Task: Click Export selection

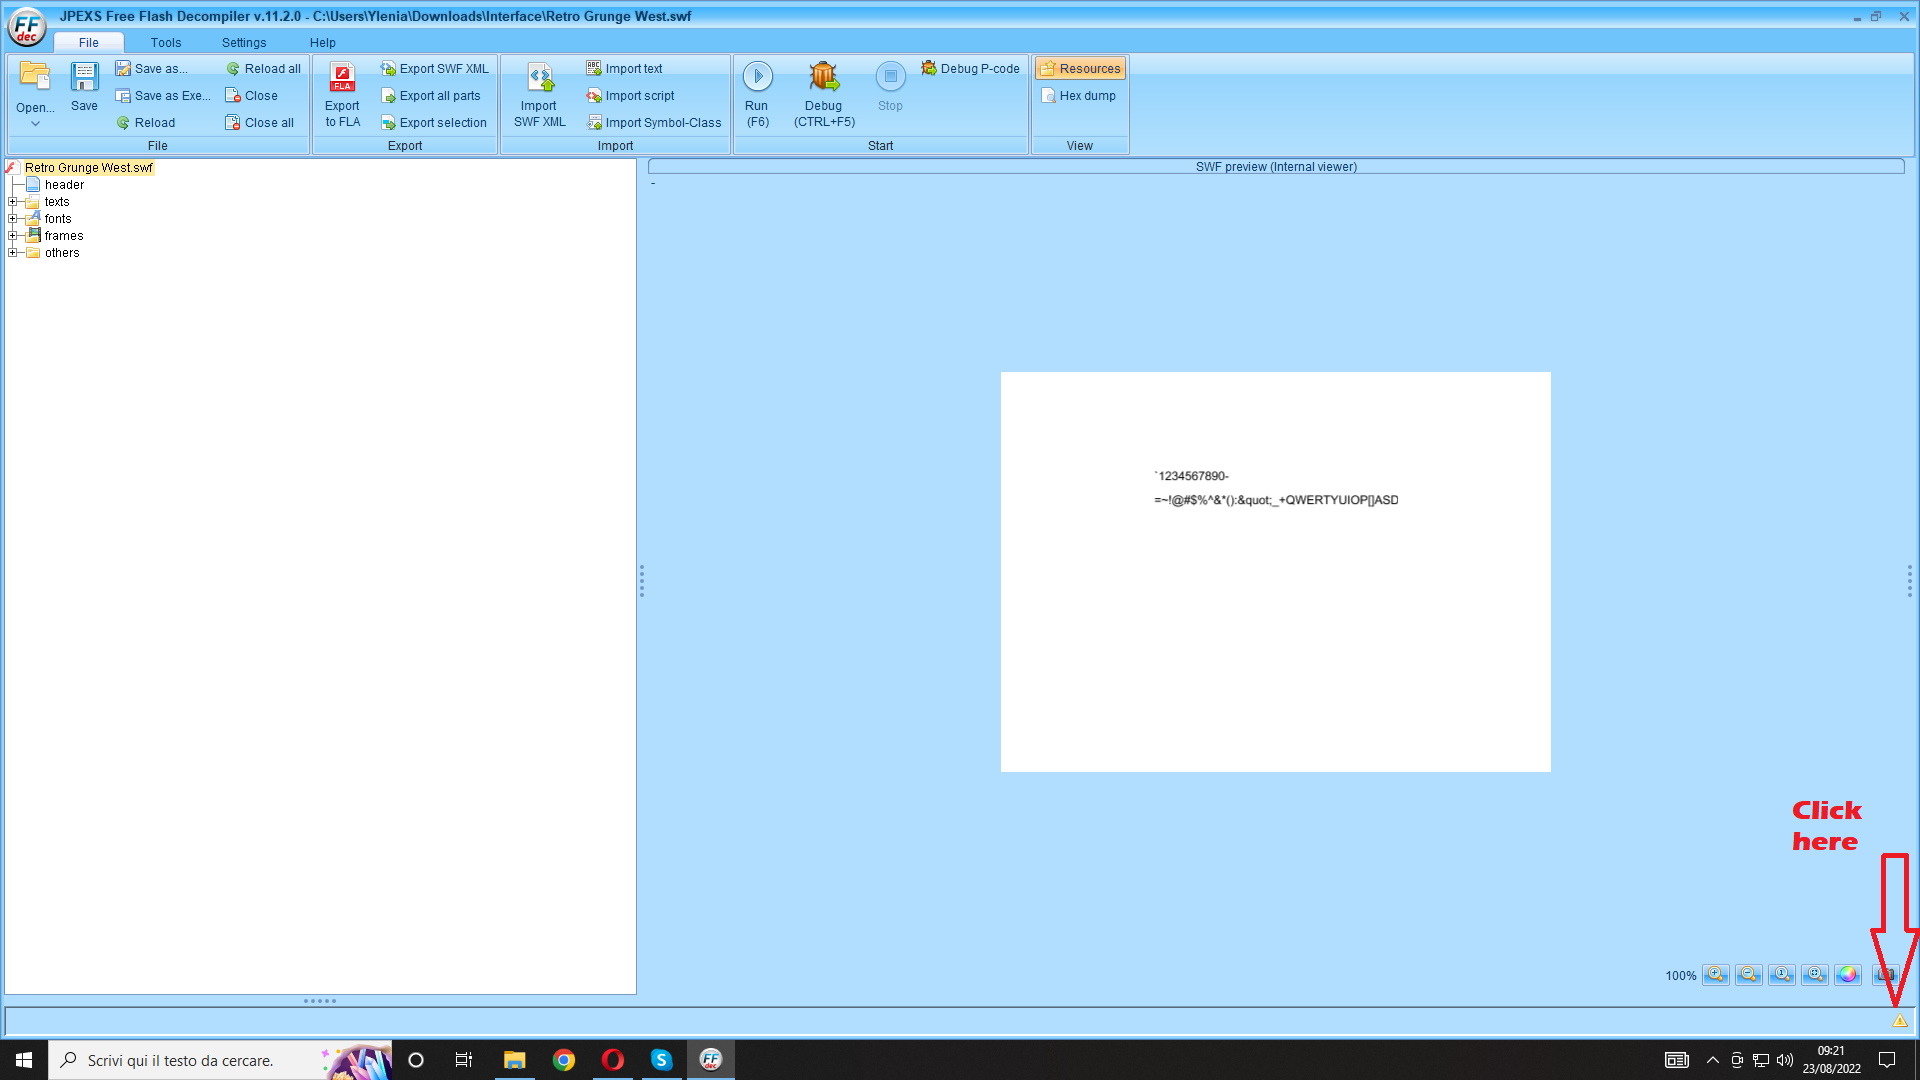Action: coord(433,123)
